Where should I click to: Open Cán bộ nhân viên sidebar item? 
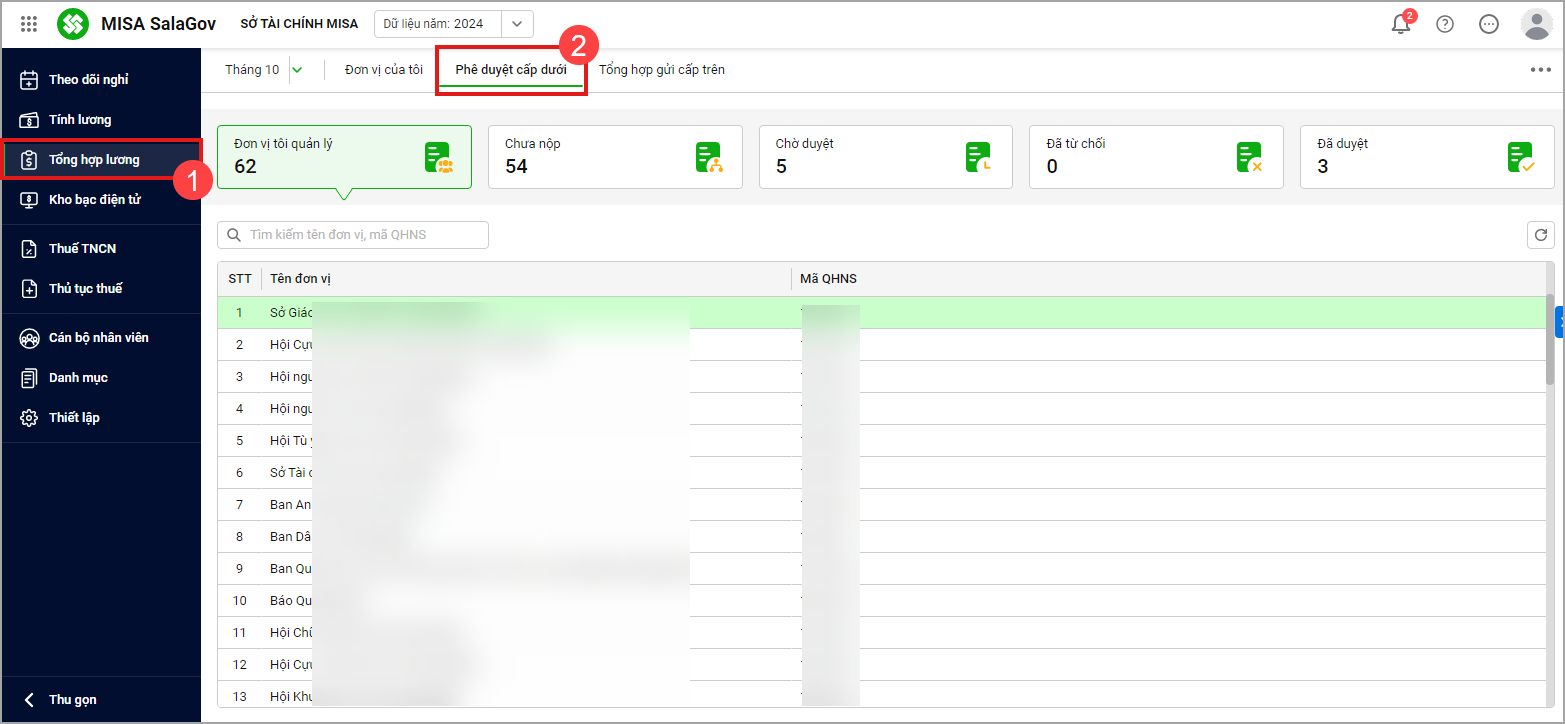tap(98, 337)
